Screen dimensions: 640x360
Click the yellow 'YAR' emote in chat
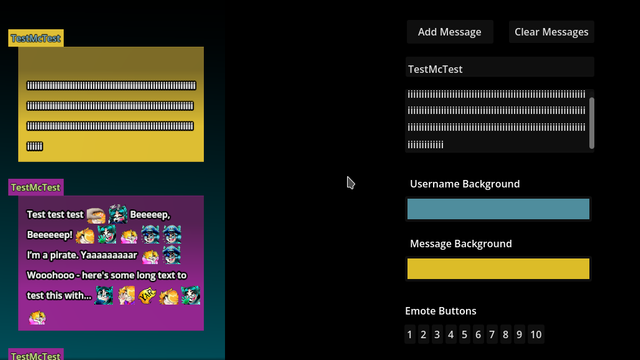pos(147,295)
